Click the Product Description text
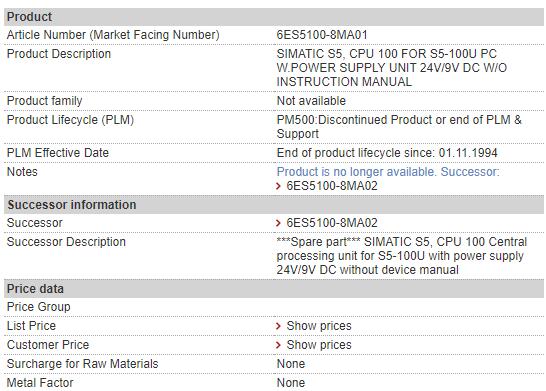The height and width of the screenshot is (391, 546). (x=391, y=68)
